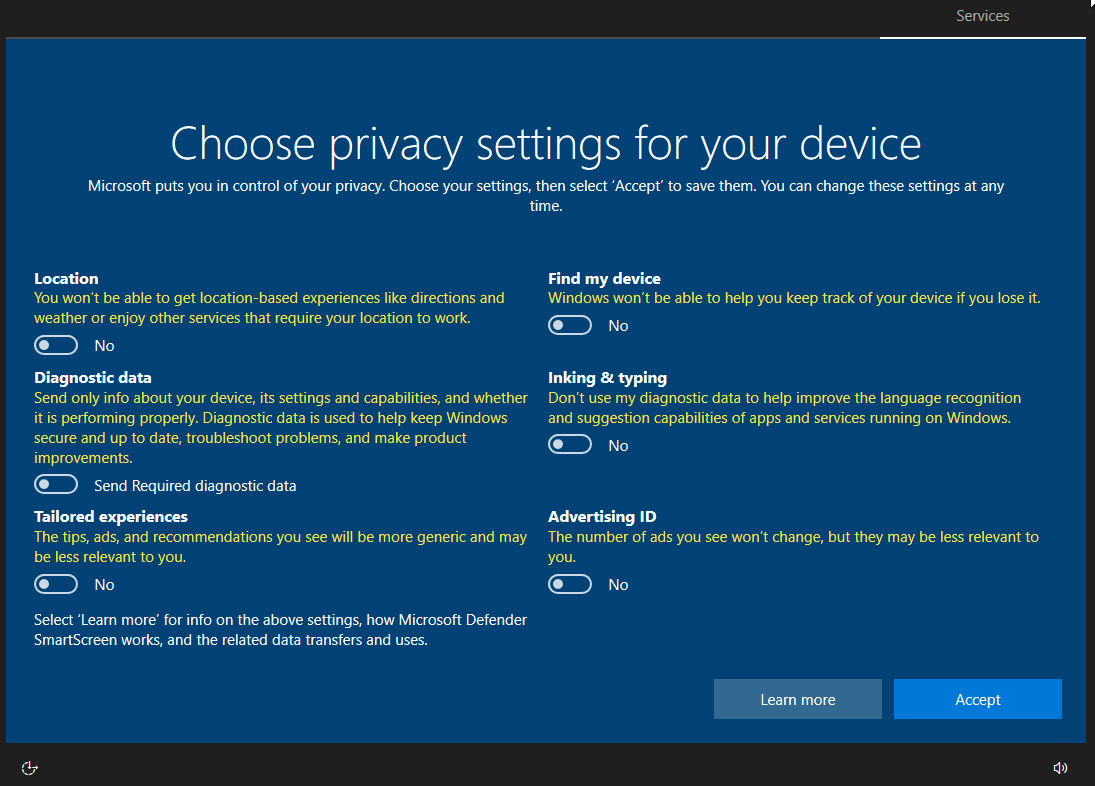The height and width of the screenshot is (786, 1095).
Task: Click the 'No' label beside Tailored experiences toggle
Action: (x=104, y=585)
